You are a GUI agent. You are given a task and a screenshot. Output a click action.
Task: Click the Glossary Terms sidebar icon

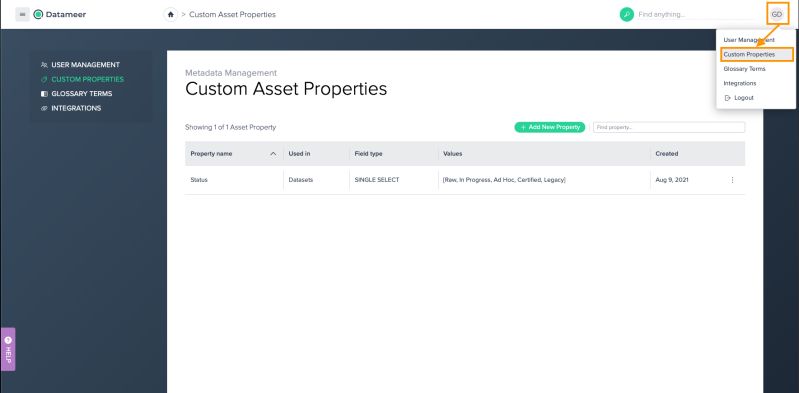[x=44, y=94]
